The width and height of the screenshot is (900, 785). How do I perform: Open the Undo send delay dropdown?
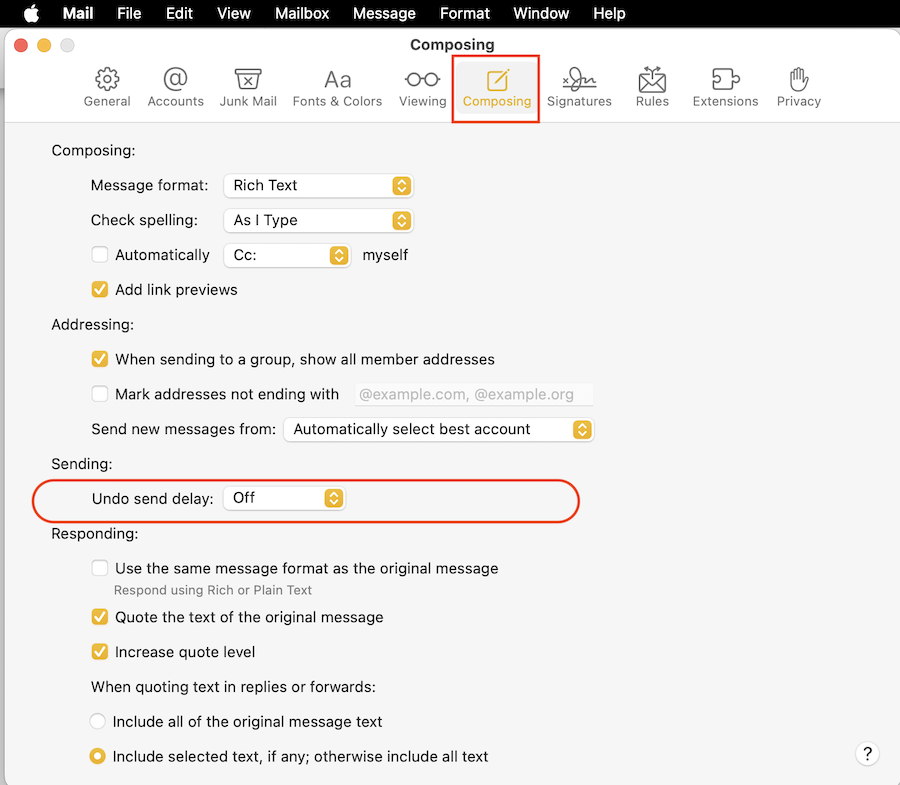pyautogui.click(x=284, y=498)
